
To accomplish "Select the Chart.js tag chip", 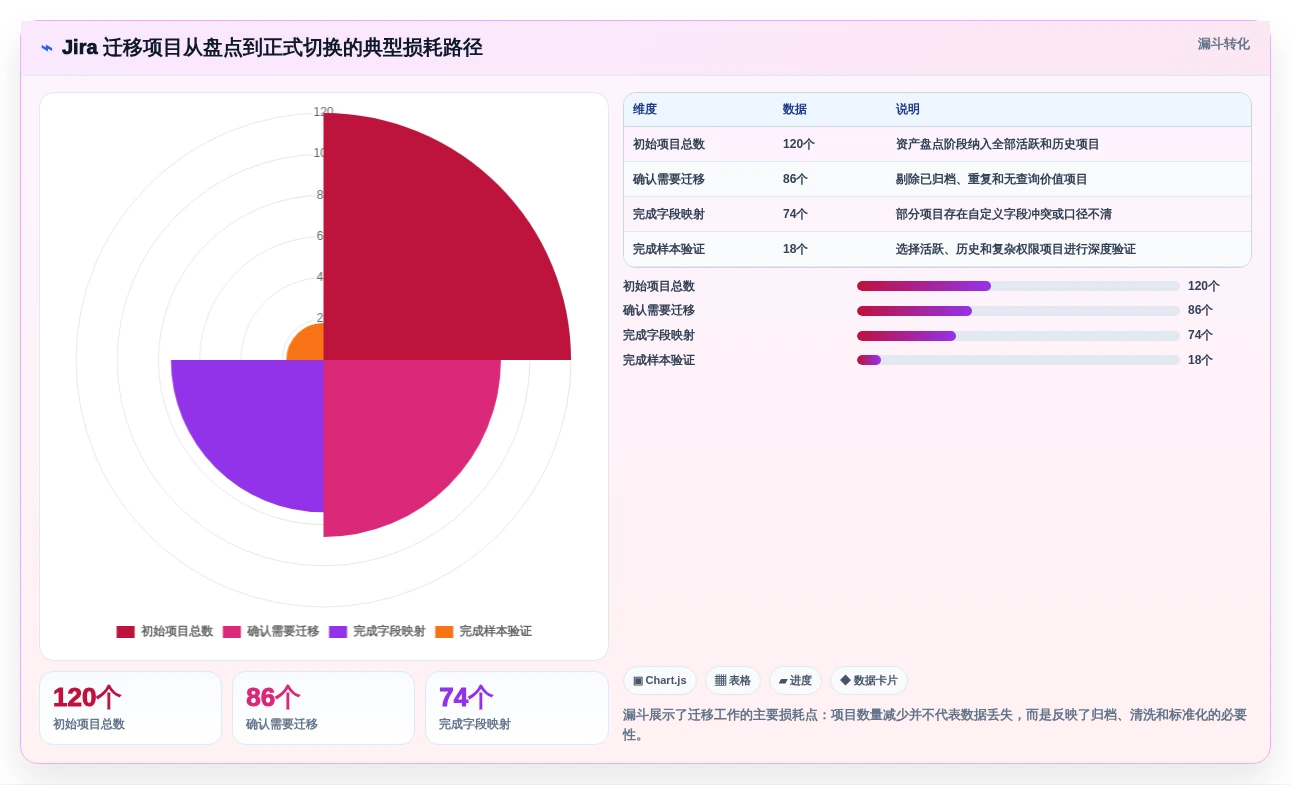I will pyautogui.click(x=660, y=681).
